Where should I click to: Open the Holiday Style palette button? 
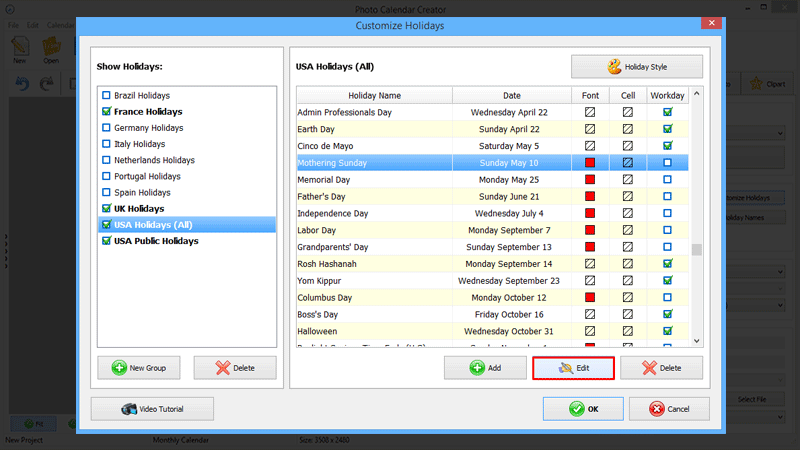click(x=637, y=67)
